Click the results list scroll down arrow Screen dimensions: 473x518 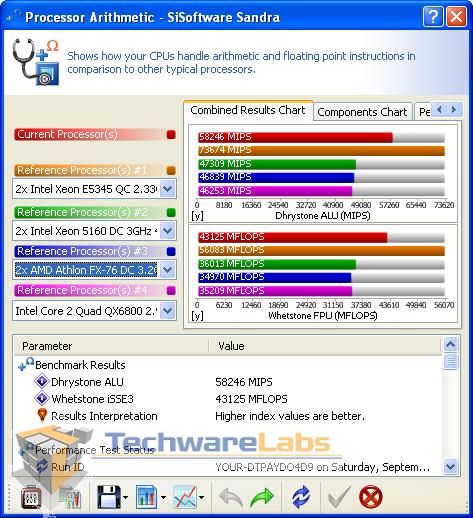(x=451, y=466)
